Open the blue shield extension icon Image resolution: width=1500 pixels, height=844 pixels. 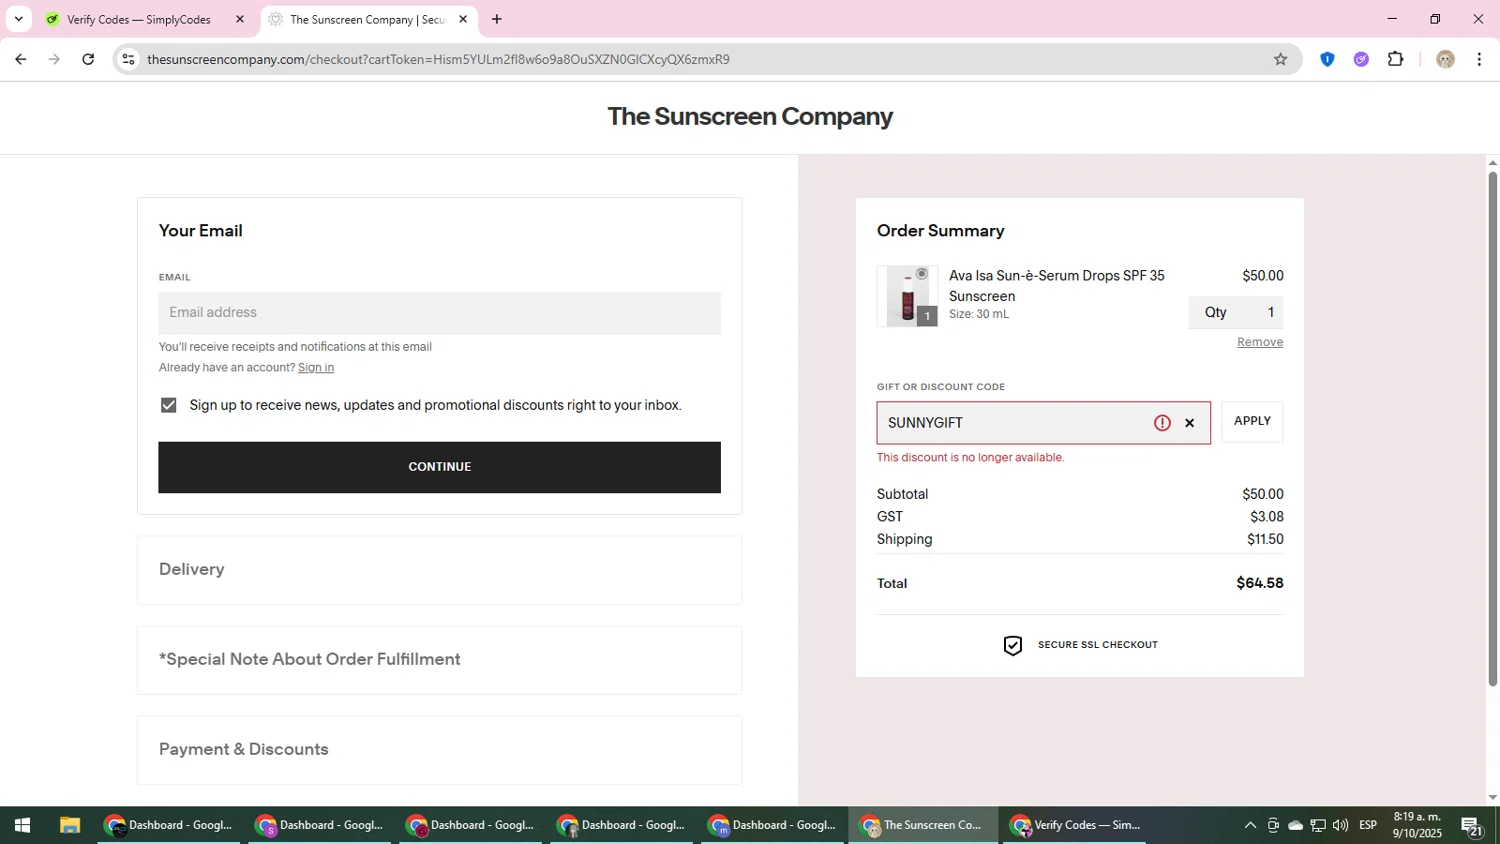pos(1327,59)
